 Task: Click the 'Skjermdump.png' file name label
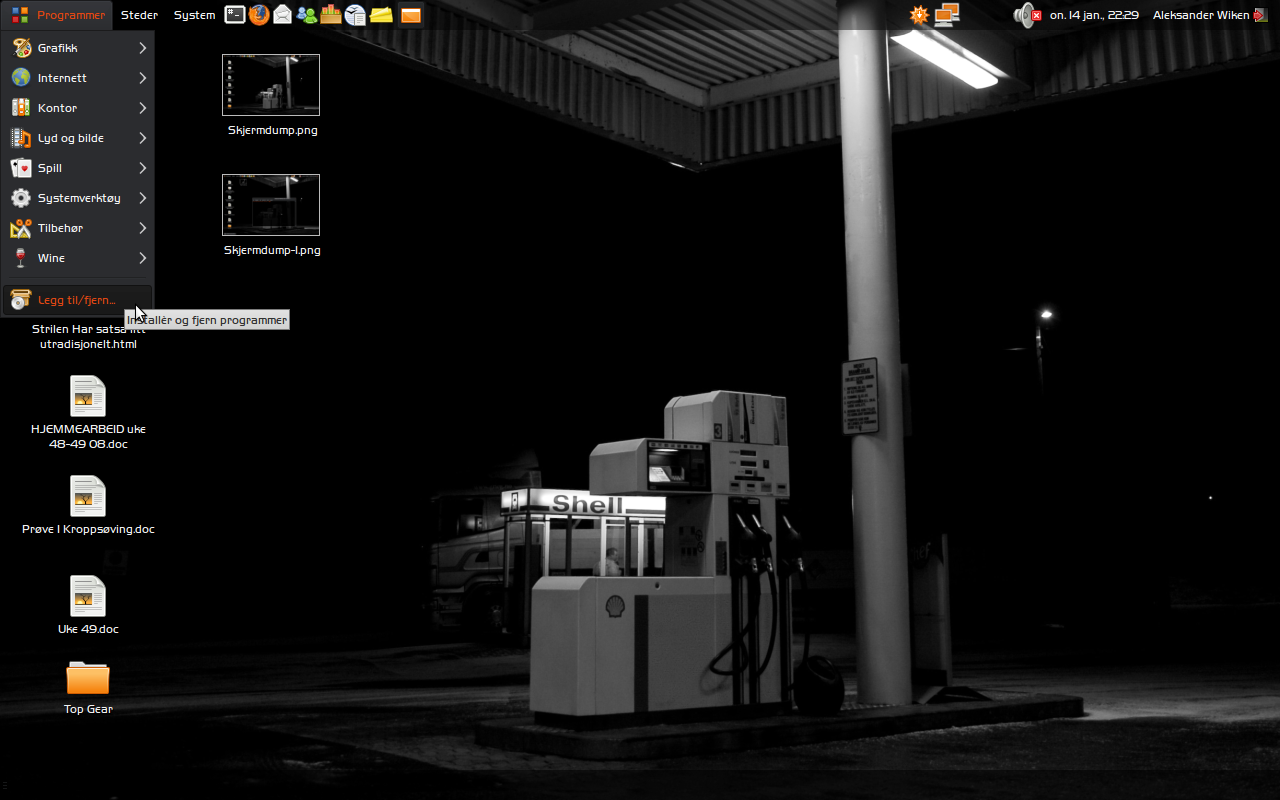272,130
